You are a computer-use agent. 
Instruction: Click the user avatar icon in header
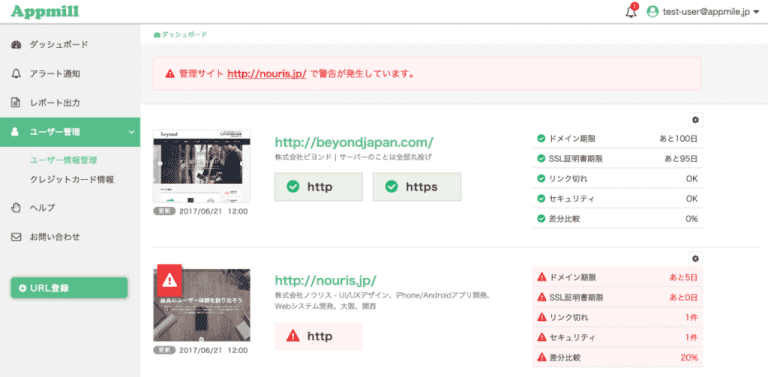[652, 12]
